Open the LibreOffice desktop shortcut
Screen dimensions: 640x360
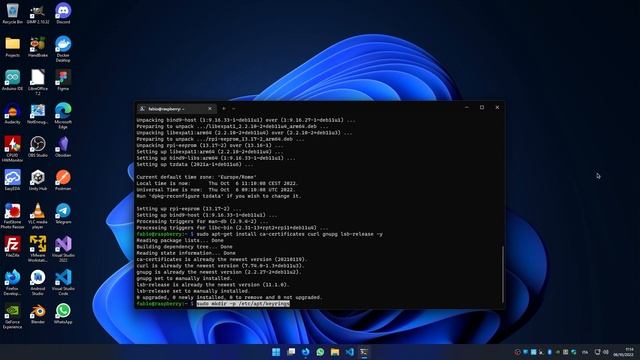38,82
